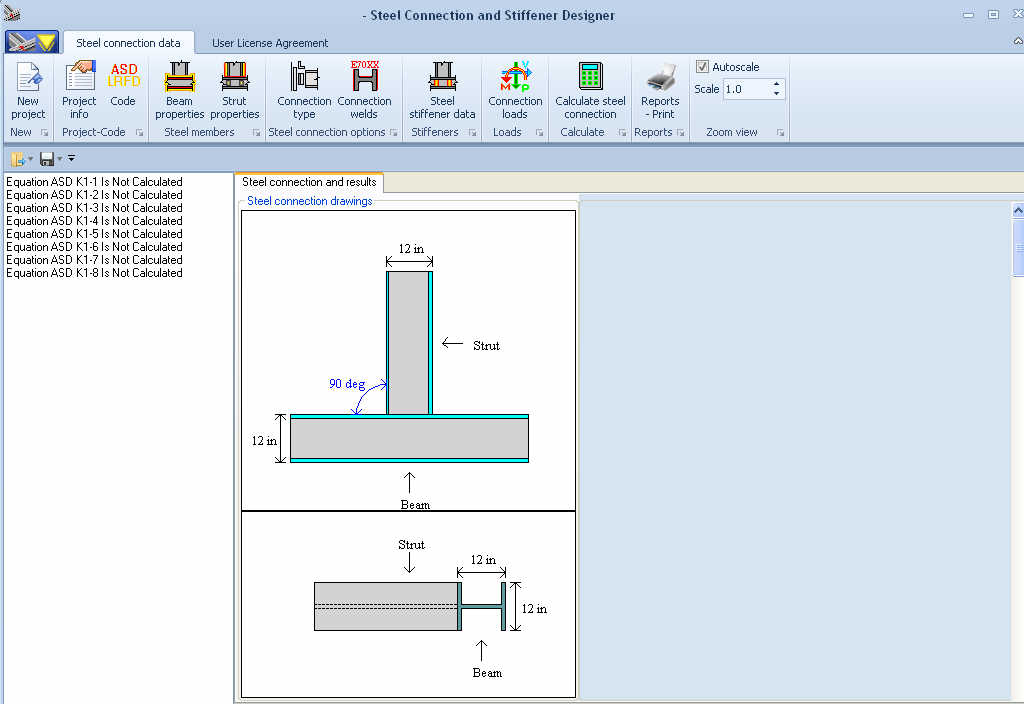This screenshot has height=704, width=1024.
Task: Open Connection welds settings
Action: (364, 90)
